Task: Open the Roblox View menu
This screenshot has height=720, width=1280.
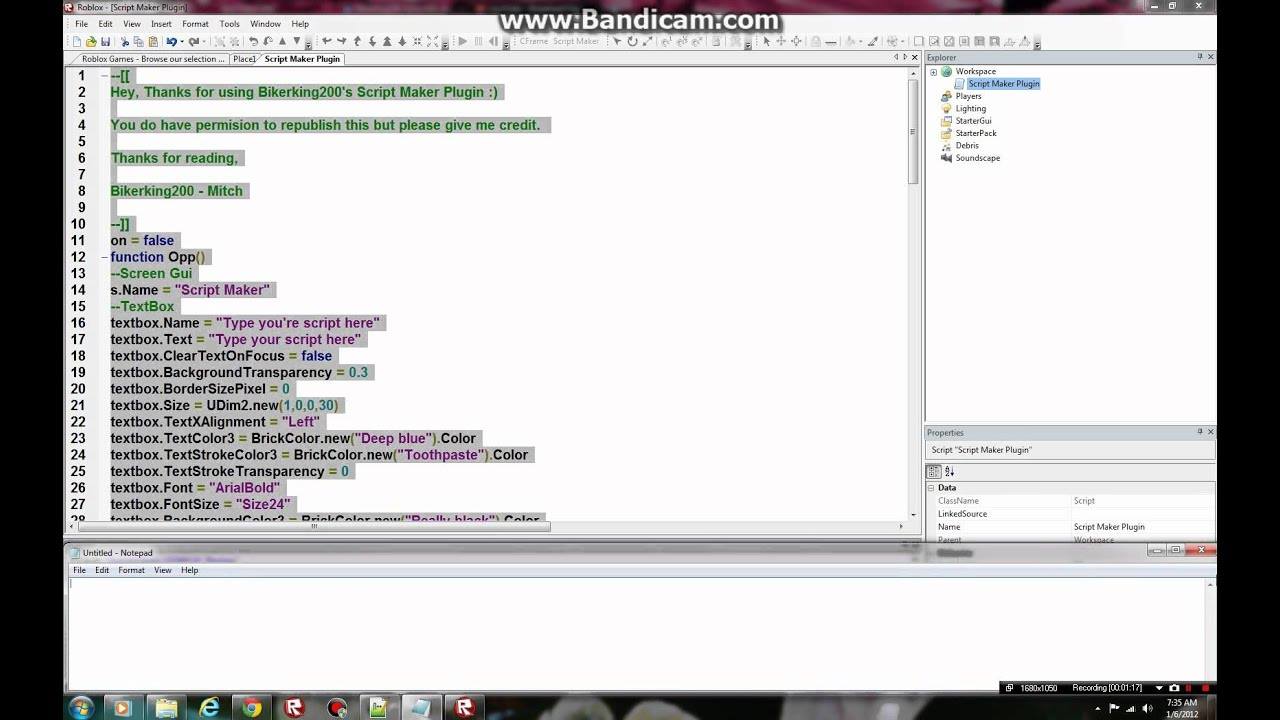Action: click(132, 24)
